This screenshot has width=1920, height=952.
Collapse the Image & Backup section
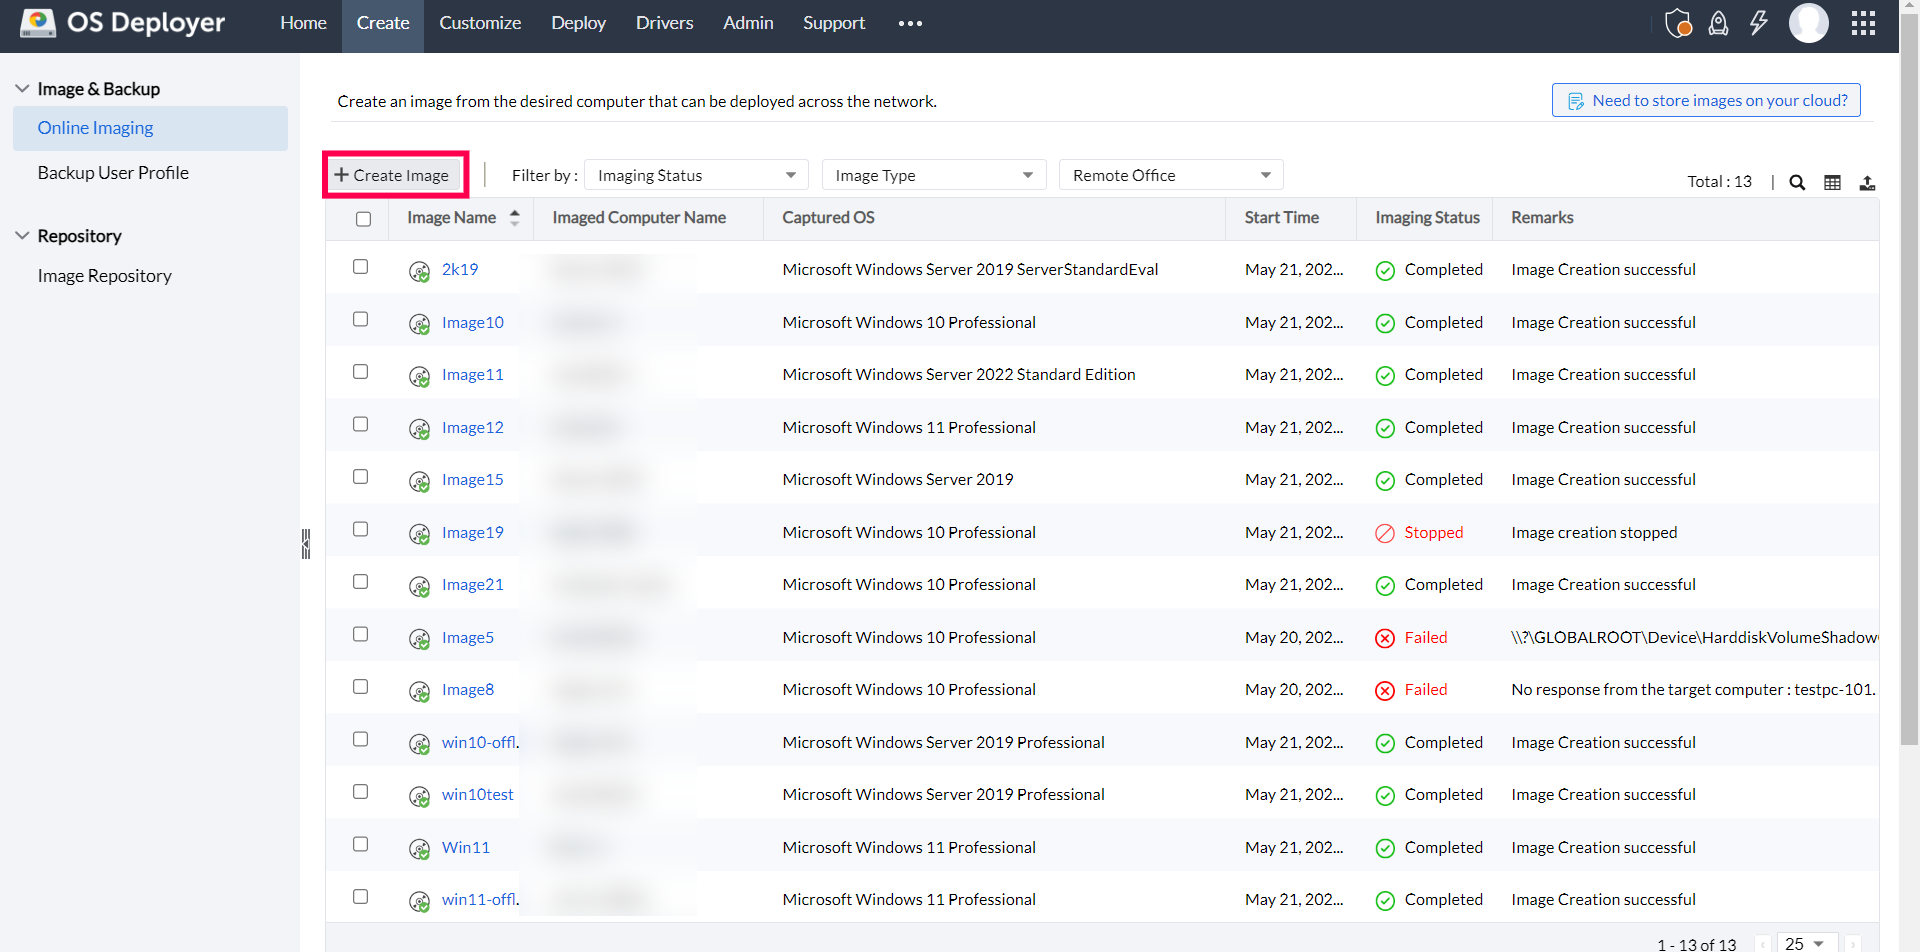tap(22, 88)
